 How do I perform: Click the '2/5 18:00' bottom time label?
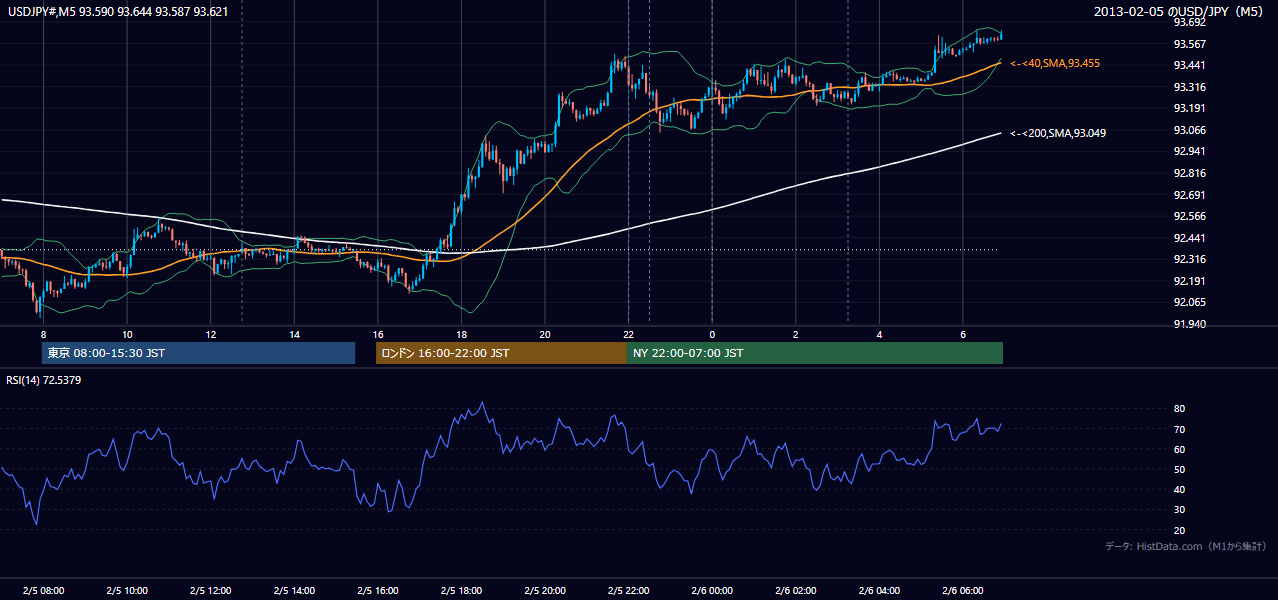coord(461,590)
